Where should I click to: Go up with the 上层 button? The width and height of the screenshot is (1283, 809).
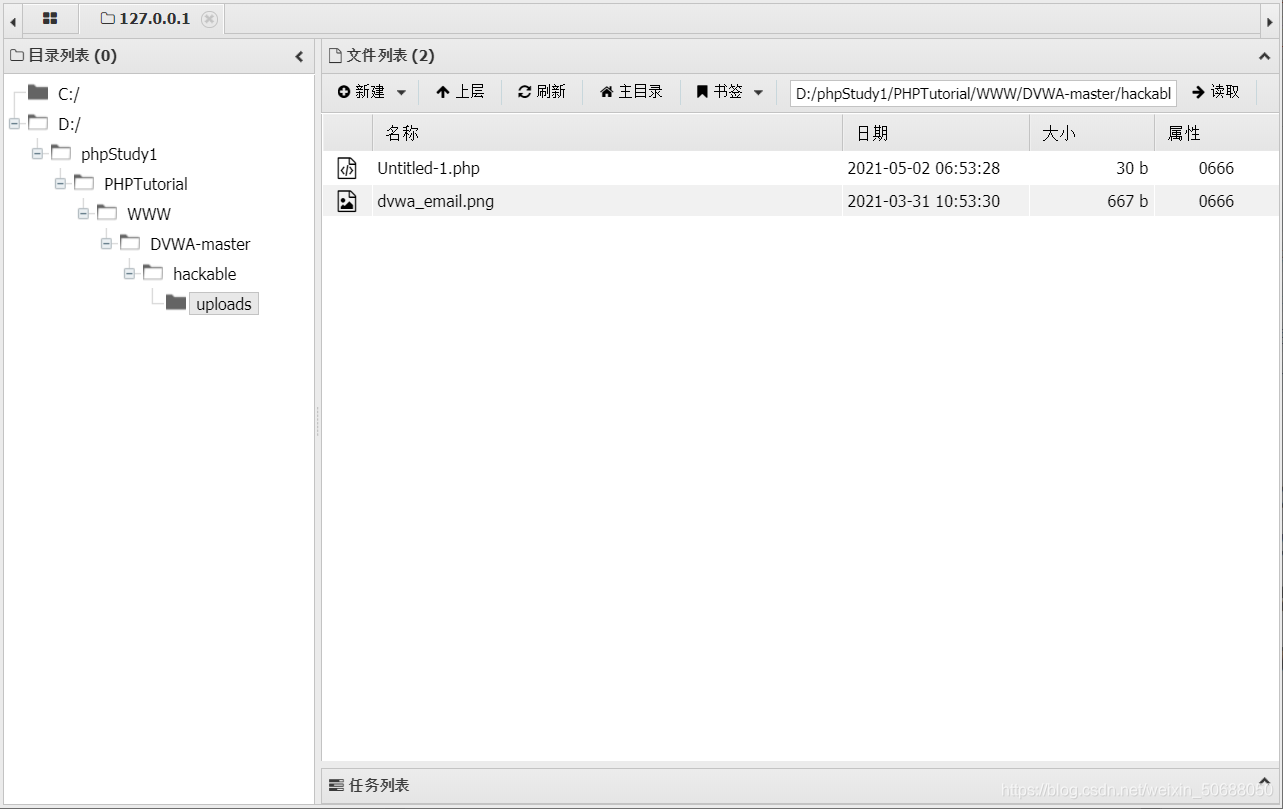click(x=460, y=92)
